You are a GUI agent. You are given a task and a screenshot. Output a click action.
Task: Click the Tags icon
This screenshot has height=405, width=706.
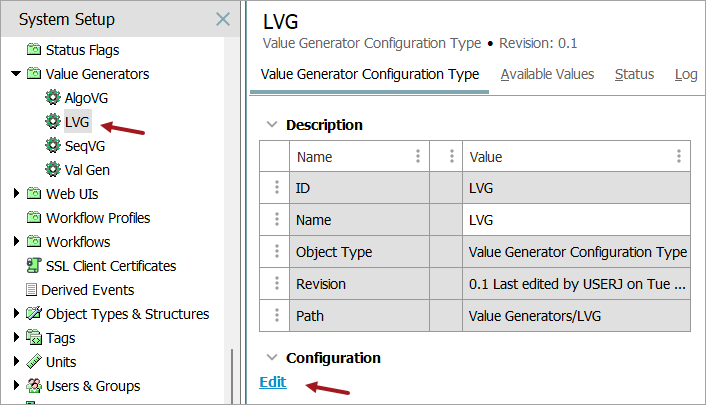[34, 337]
